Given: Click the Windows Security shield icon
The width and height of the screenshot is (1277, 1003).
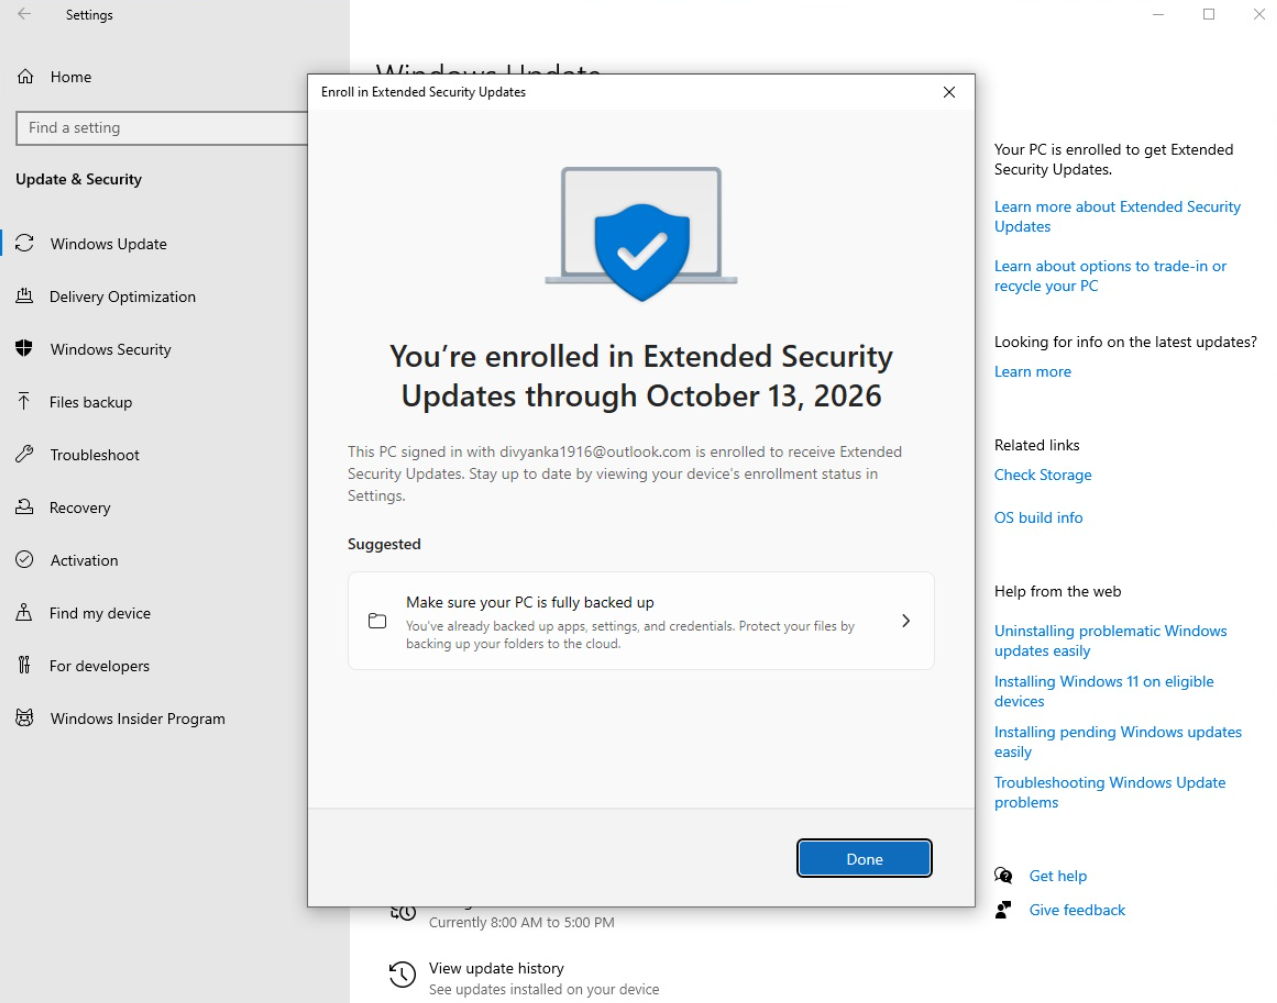Looking at the screenshot, I should click(x=25, y=349).
